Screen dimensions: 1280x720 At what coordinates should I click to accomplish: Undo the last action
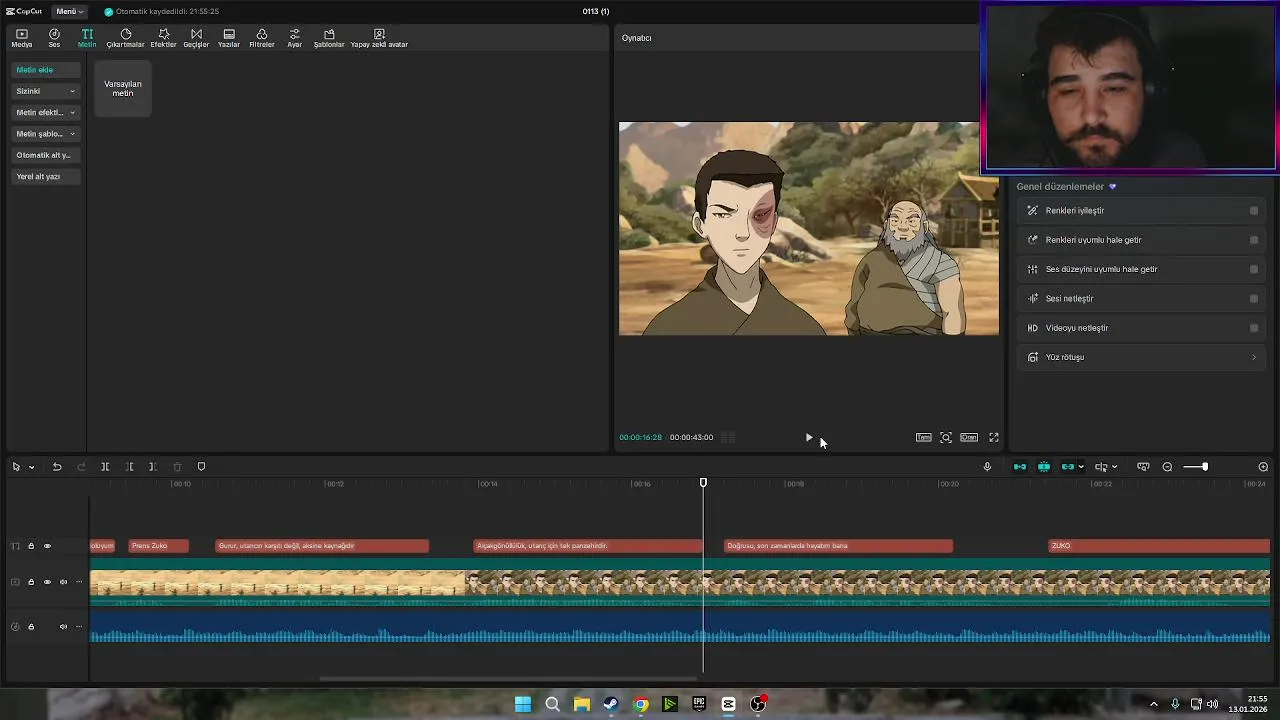pos(57,467)
